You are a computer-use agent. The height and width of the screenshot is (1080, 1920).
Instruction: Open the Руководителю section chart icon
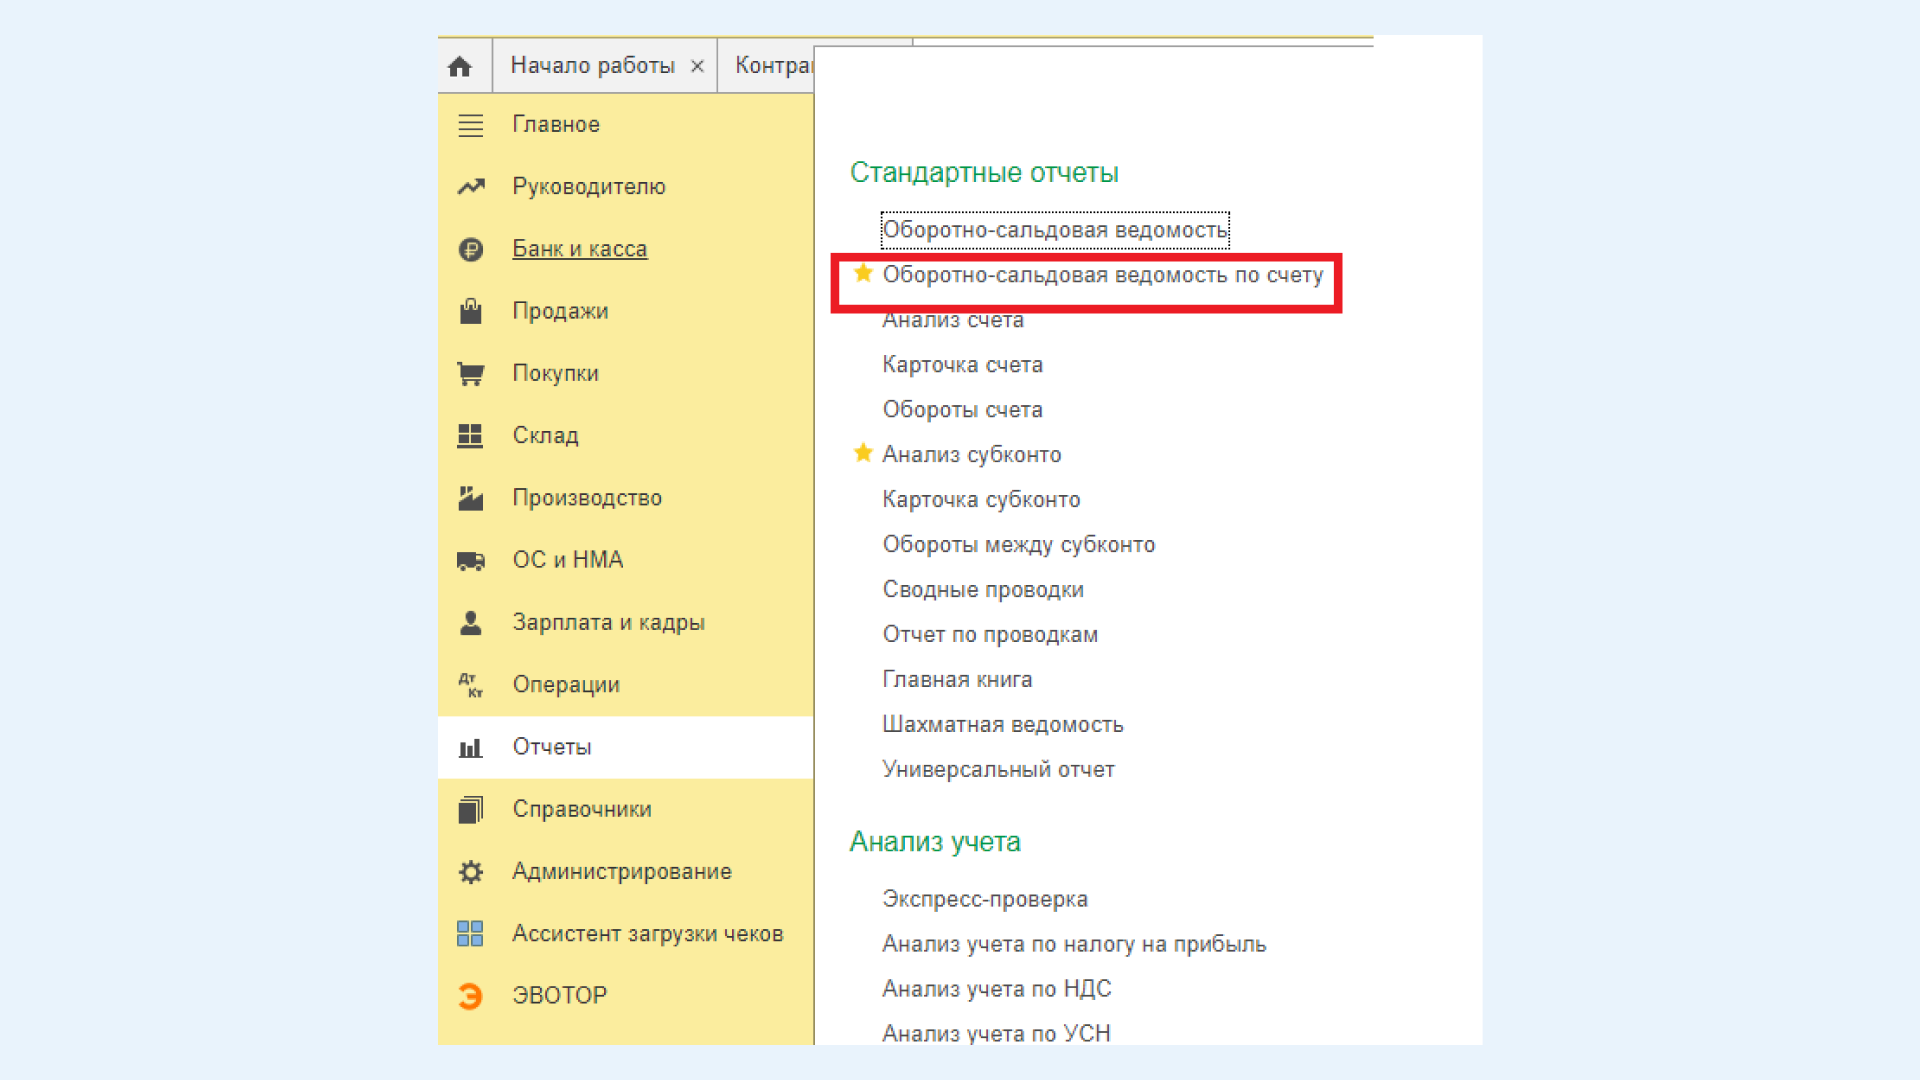(x=471, y=187)
